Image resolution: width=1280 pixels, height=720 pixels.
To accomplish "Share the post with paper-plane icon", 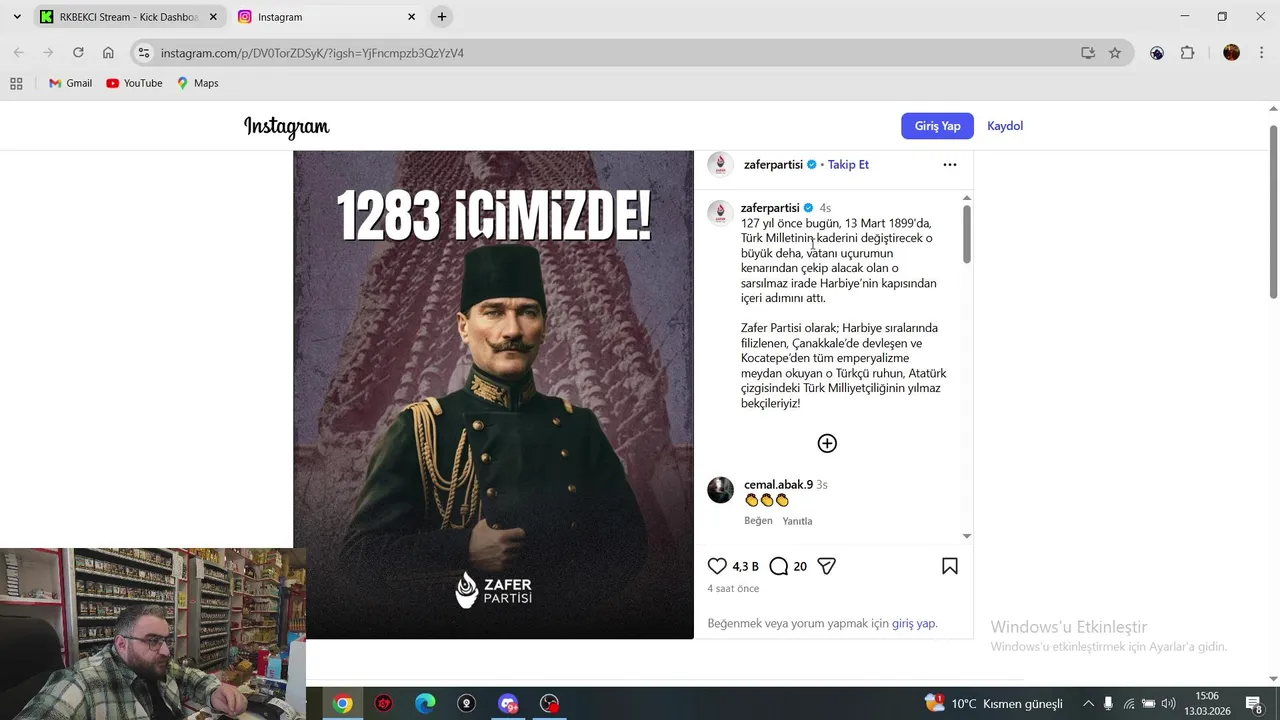I will 826,566.
